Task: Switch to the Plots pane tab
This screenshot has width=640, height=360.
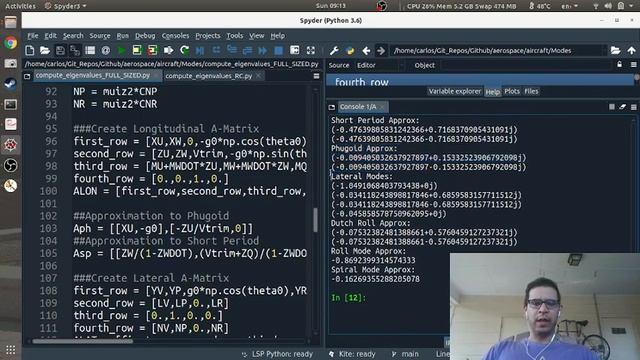Action: 512,91
